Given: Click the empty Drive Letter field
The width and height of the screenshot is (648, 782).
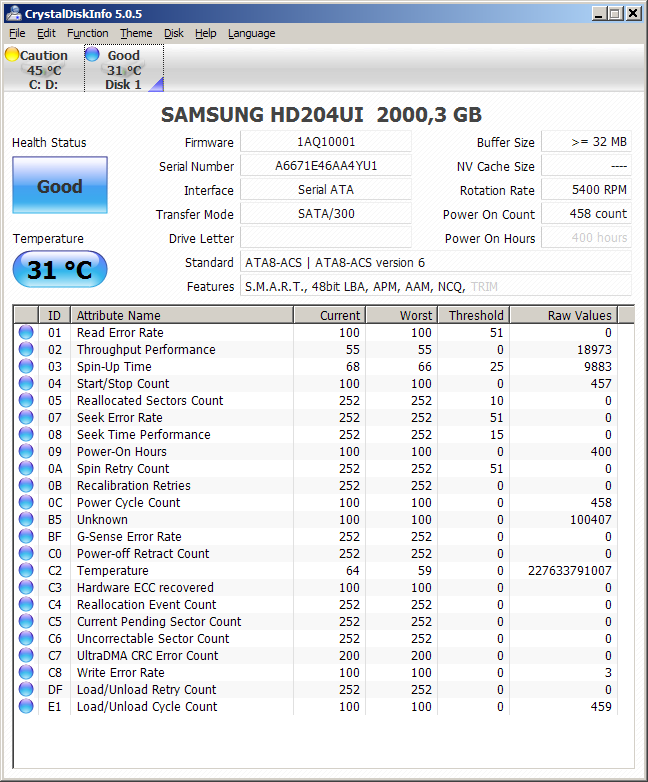Looking at the screenshot, I should (x=326, y=237).
